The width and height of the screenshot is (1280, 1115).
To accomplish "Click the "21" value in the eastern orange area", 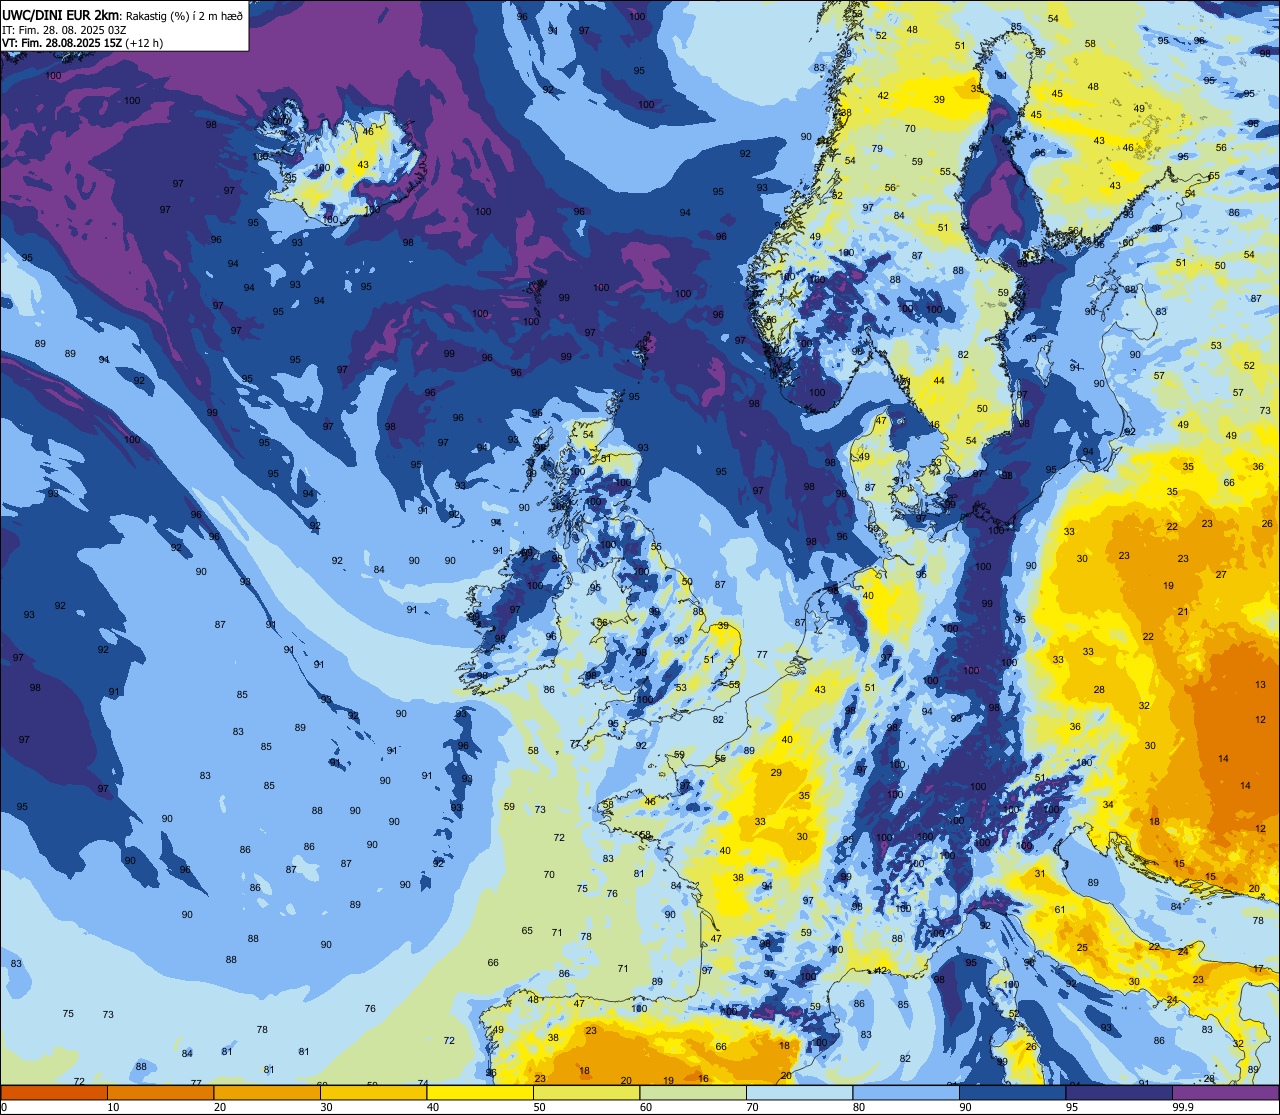I will (1183, 611).
